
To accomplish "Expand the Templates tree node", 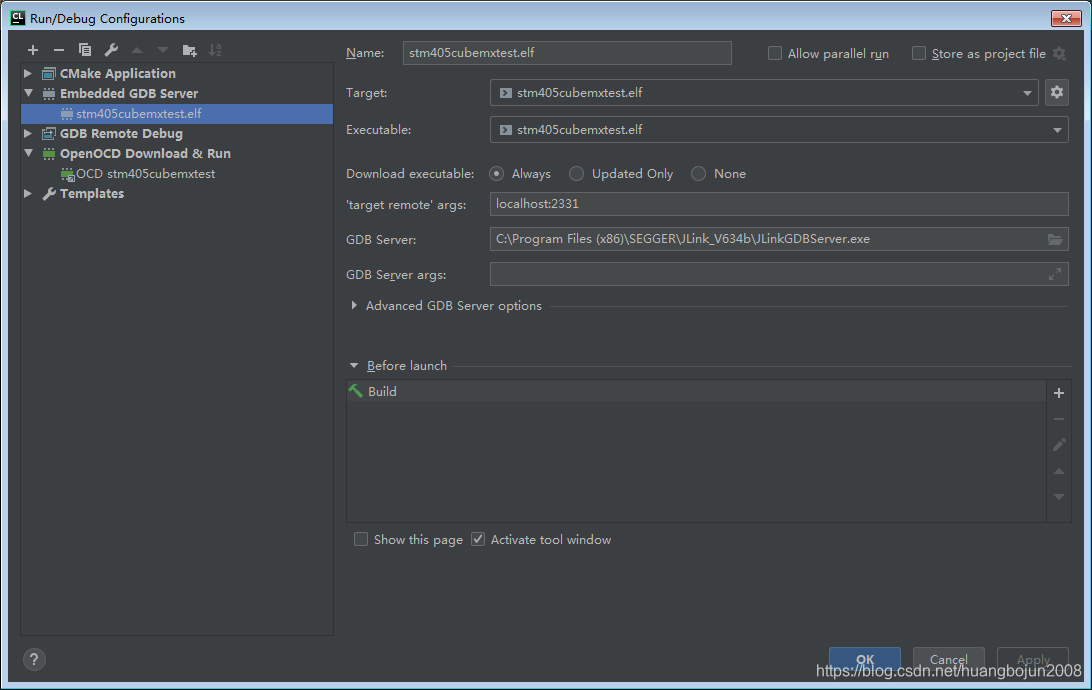I will 27,194.
